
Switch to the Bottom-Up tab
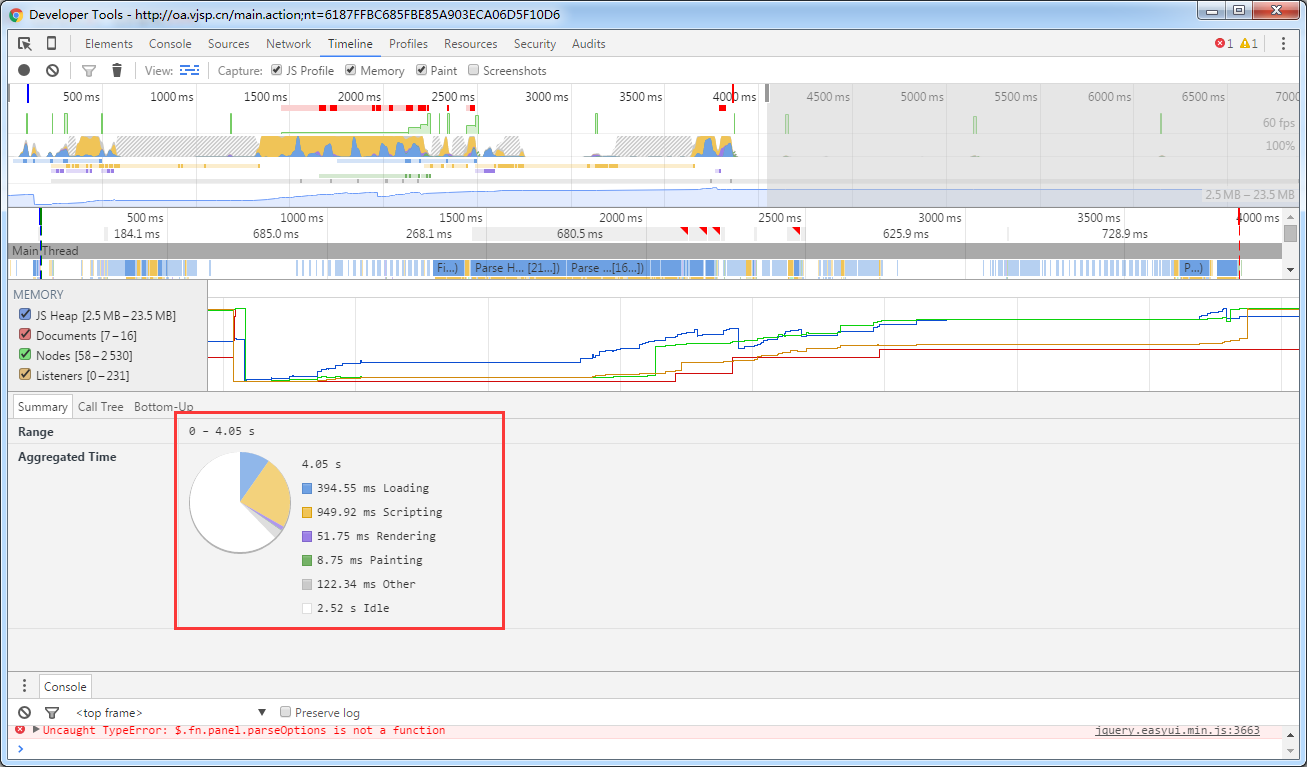(164, 407)
